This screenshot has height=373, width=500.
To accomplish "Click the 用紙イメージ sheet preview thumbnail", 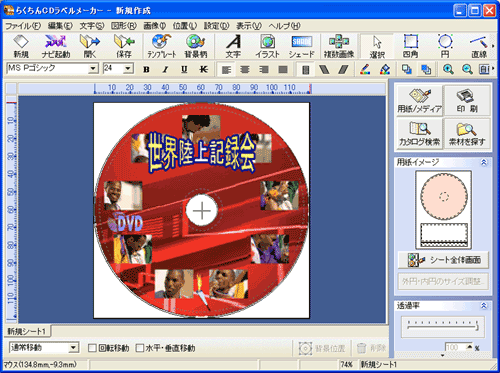I will (443, 210).
